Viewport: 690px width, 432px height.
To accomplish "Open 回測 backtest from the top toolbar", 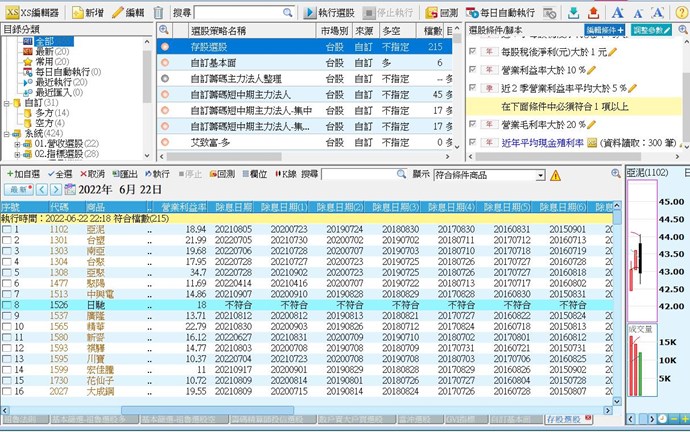I will pos(440,12).
